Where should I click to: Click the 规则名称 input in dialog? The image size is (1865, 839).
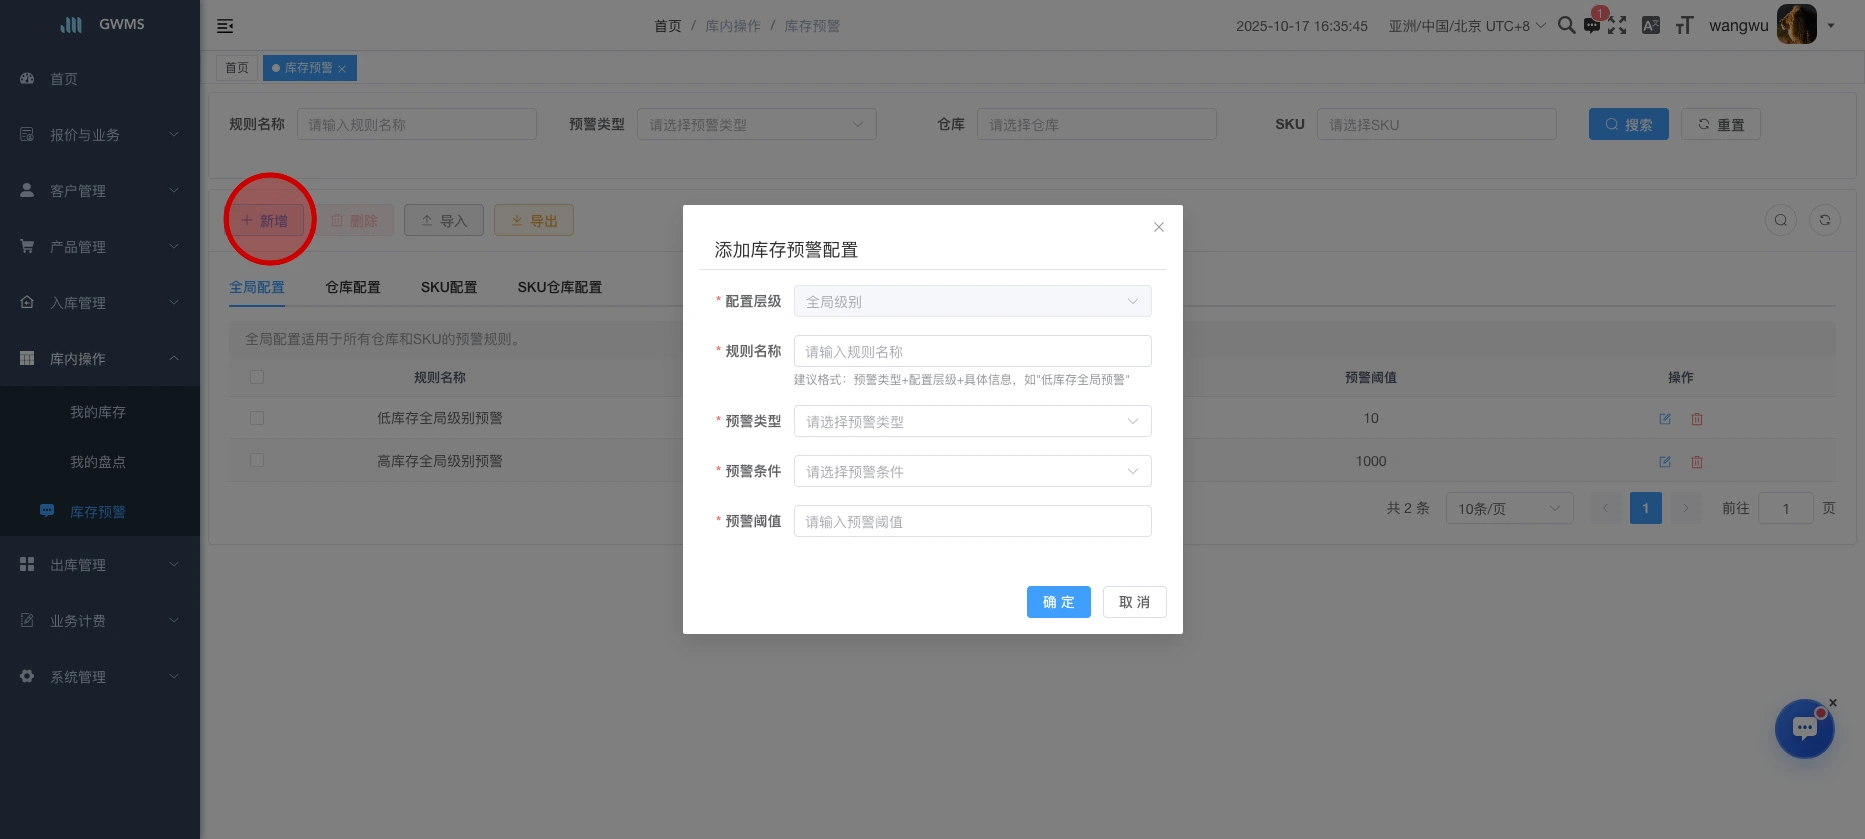(x=972, y=351)
